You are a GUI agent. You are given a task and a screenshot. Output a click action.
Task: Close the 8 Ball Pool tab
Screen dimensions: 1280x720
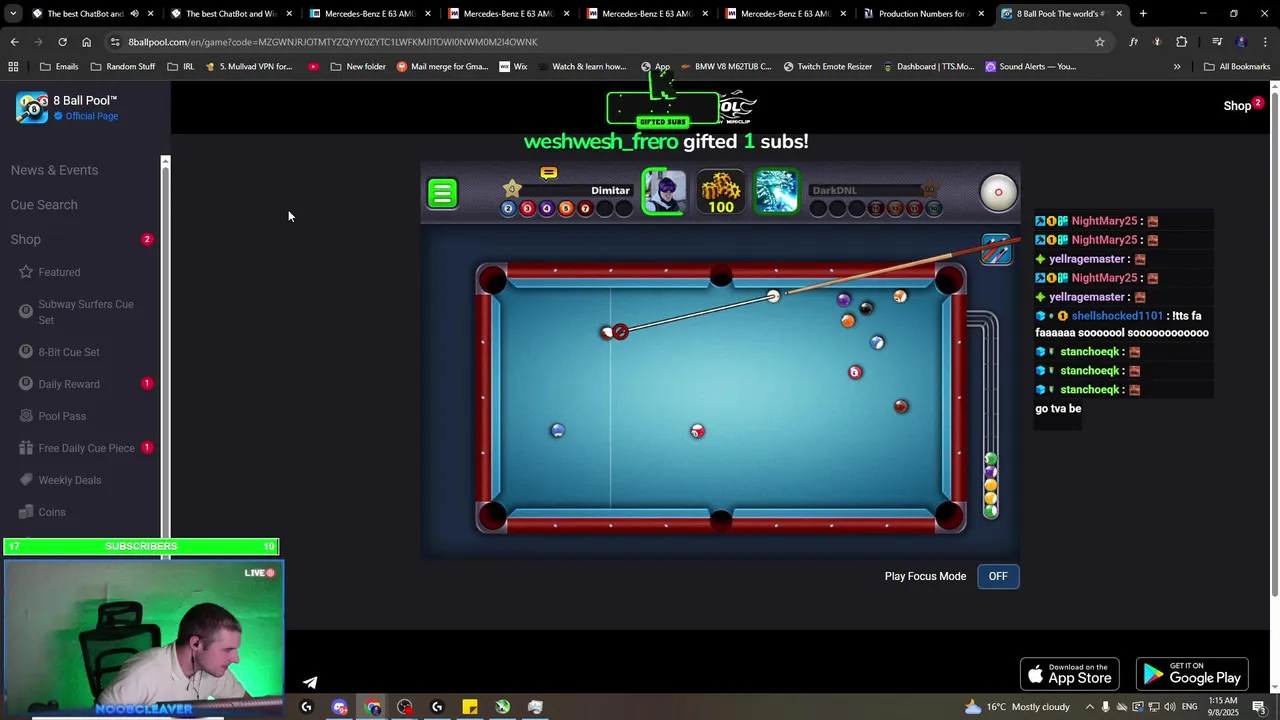tap(1119, 14)
